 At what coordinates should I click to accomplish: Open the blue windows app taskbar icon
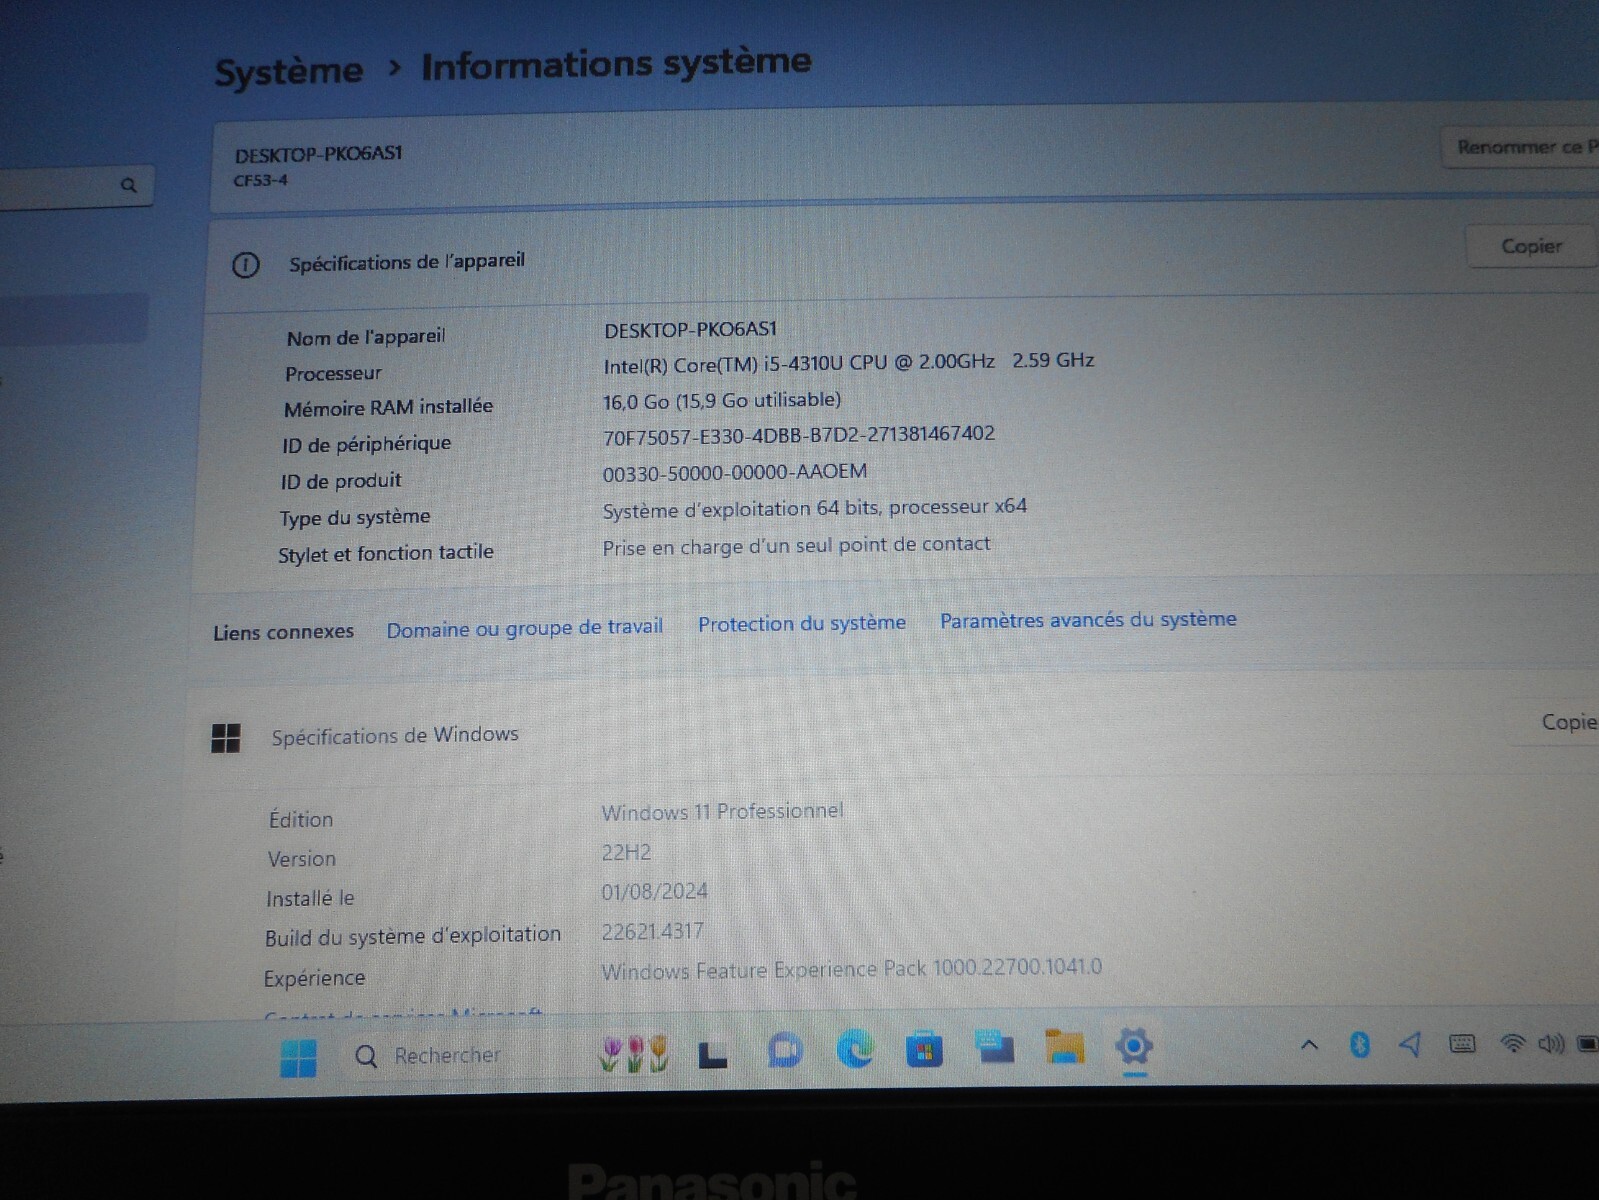994,1047
